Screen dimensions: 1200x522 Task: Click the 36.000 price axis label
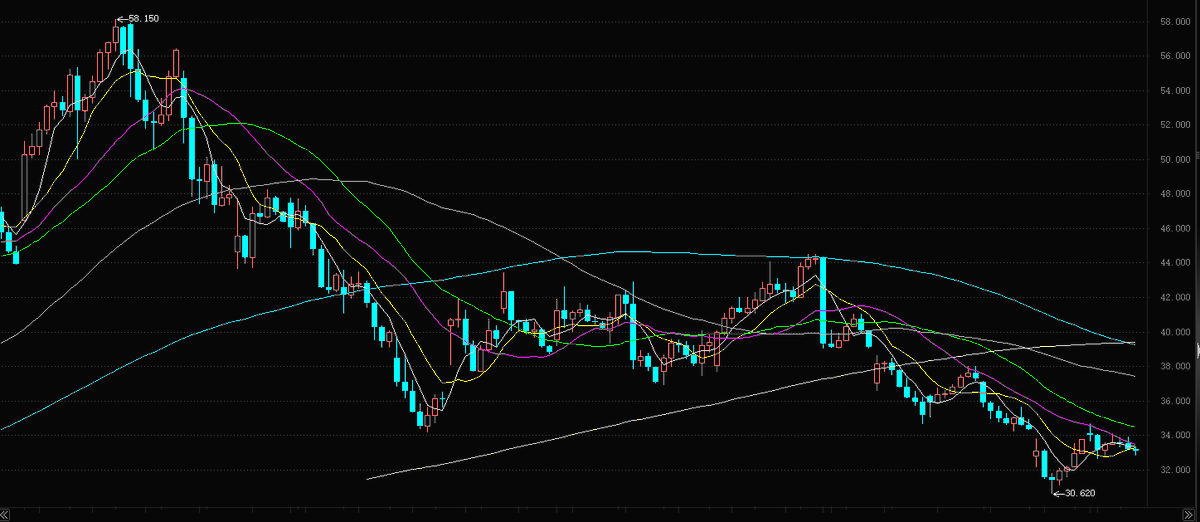(1174, 401)
